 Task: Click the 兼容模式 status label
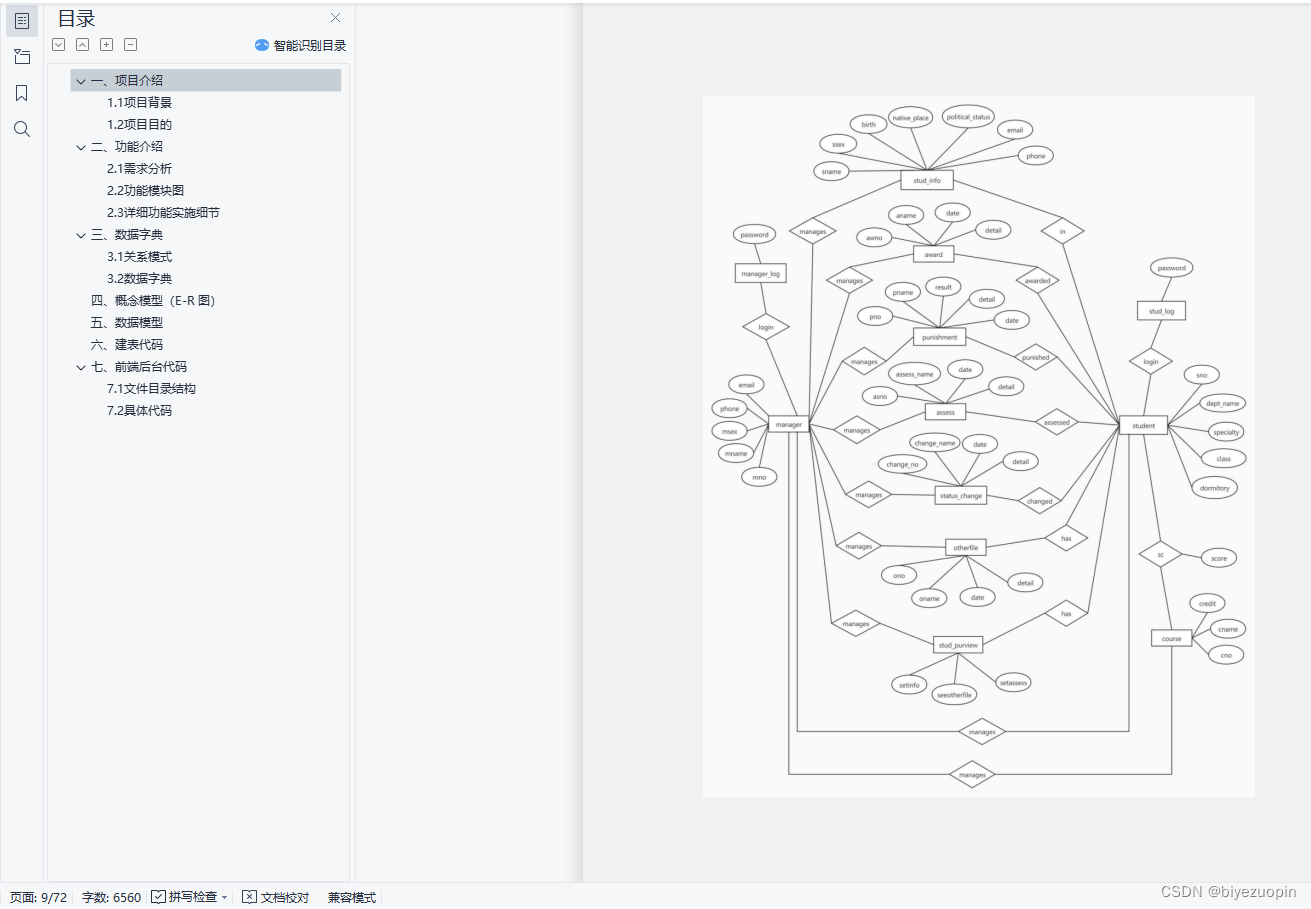(352, 897)
